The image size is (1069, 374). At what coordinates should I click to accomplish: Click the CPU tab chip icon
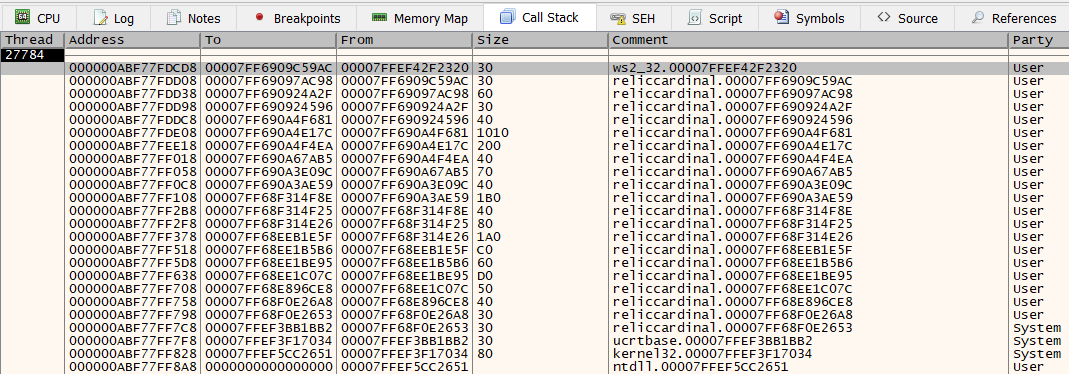(x=22, y=18)
